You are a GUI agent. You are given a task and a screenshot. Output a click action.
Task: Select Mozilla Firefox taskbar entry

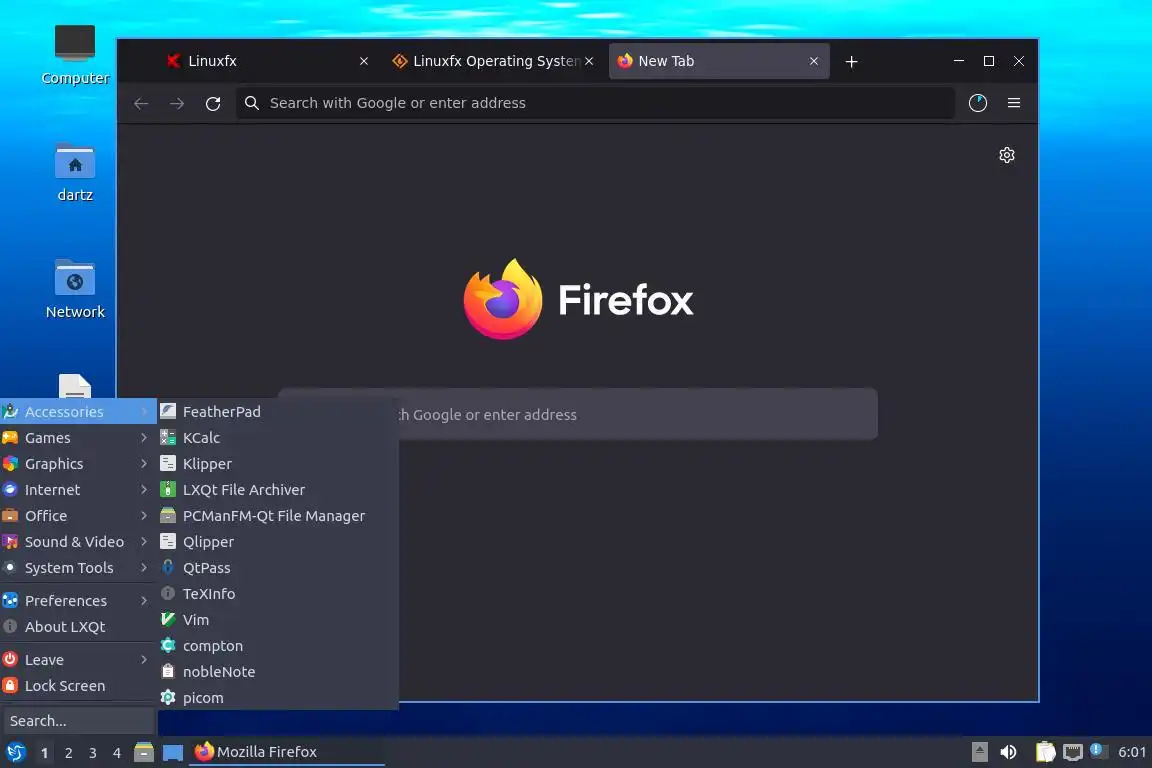tap(287, 753)
